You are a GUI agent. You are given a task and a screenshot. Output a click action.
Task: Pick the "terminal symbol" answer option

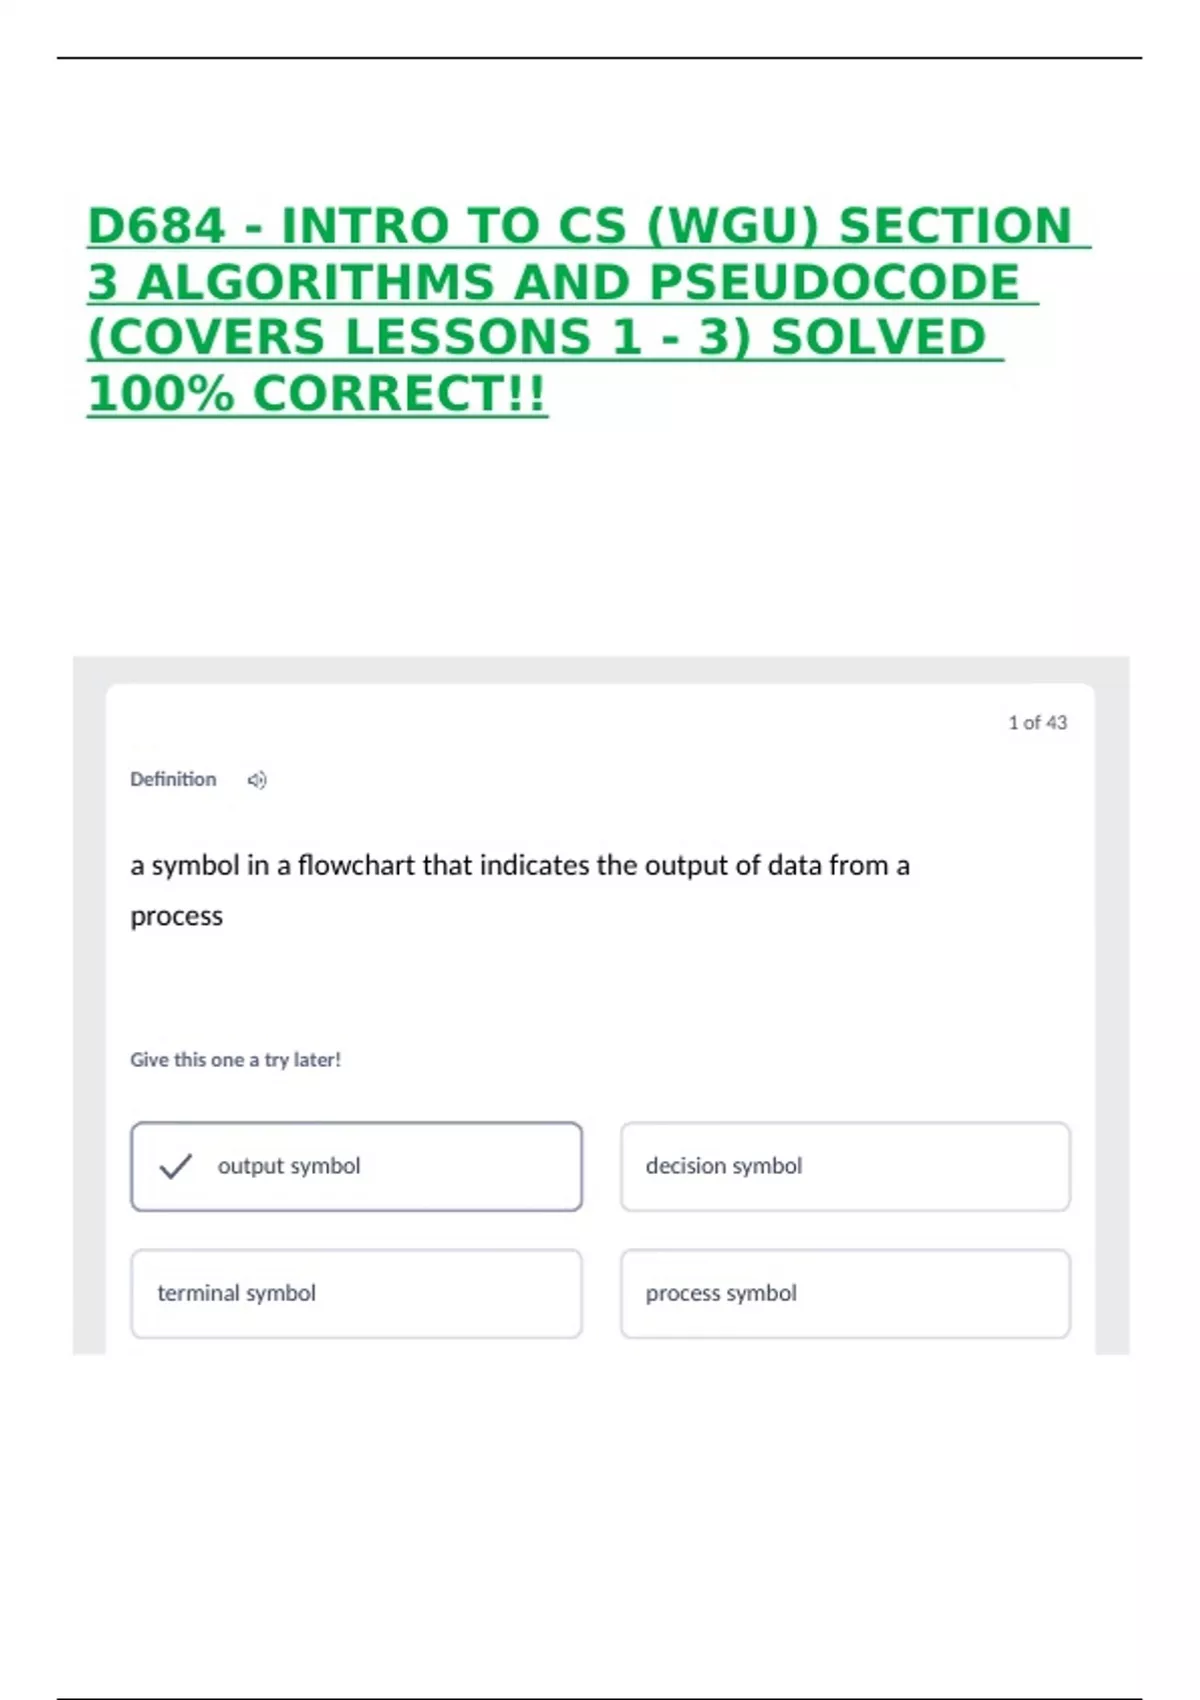pos(356,1293)
